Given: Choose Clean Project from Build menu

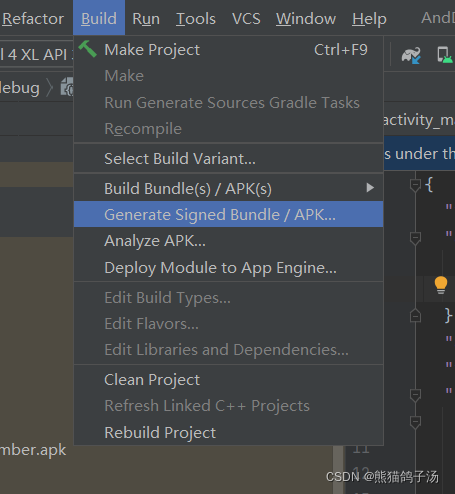Looking at the screenshot, I should tap(229, 380).
